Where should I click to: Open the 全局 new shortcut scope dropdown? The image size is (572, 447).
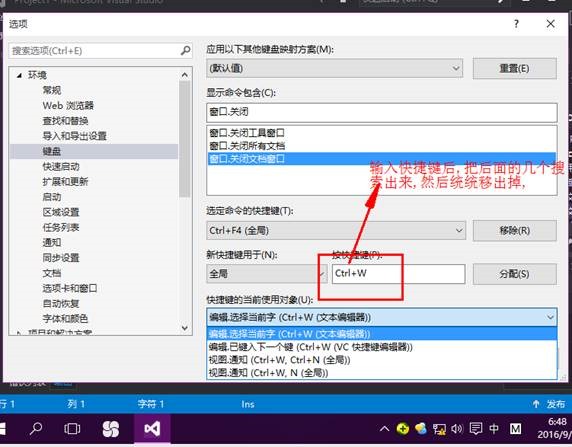tap(266, 273)
